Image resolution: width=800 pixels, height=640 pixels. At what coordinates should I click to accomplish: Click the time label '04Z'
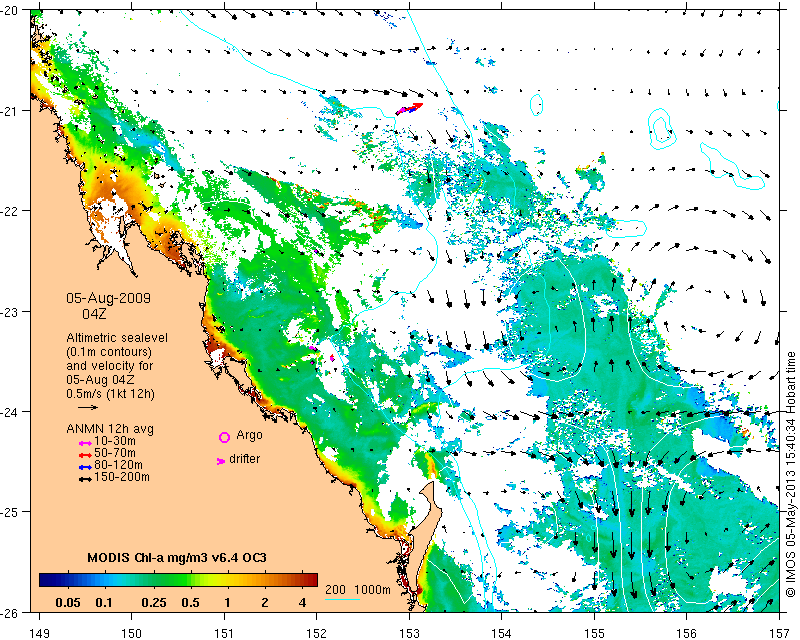[x=94, y=314]
